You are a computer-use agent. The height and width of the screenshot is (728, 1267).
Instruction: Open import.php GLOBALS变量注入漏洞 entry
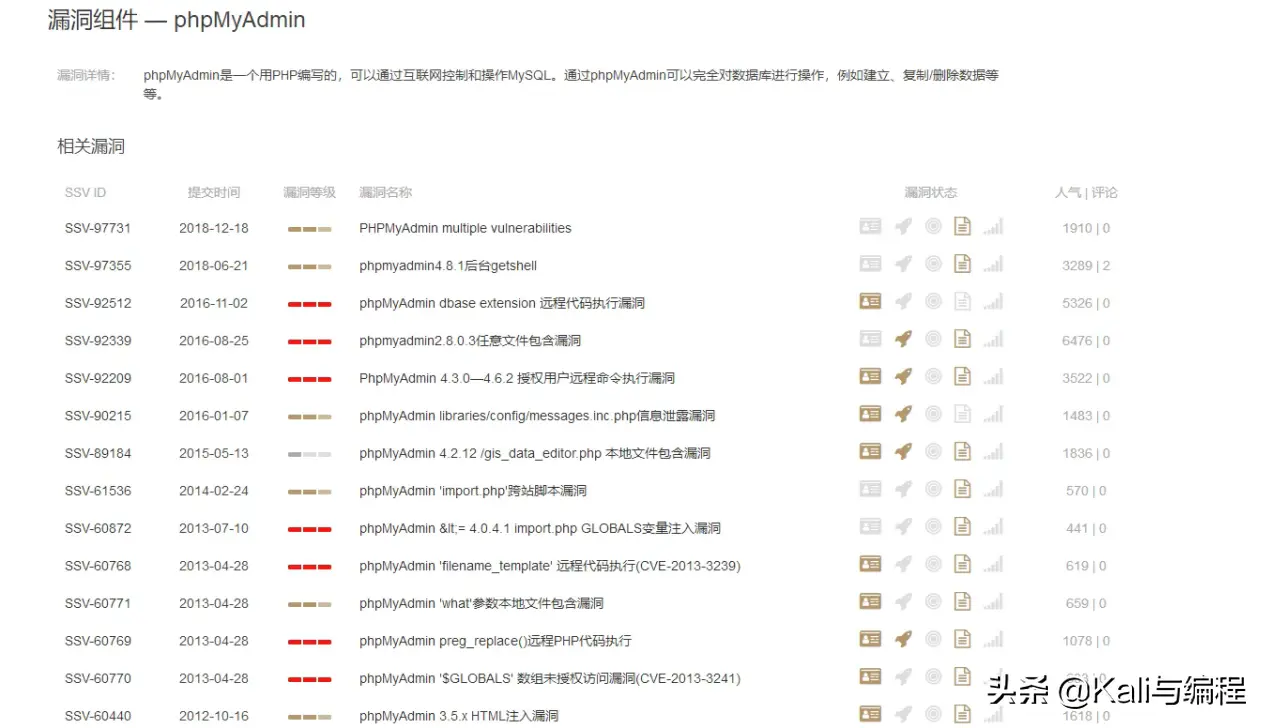[x=540, y=528]
